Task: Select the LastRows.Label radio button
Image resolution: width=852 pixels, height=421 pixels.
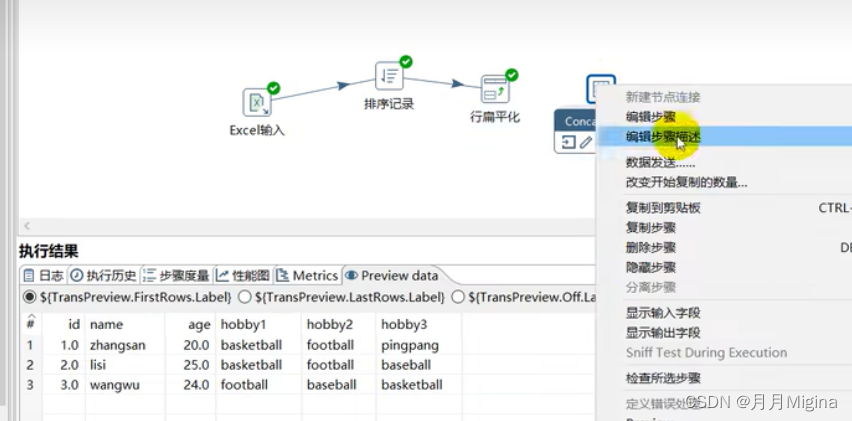Action: (245, 297)
